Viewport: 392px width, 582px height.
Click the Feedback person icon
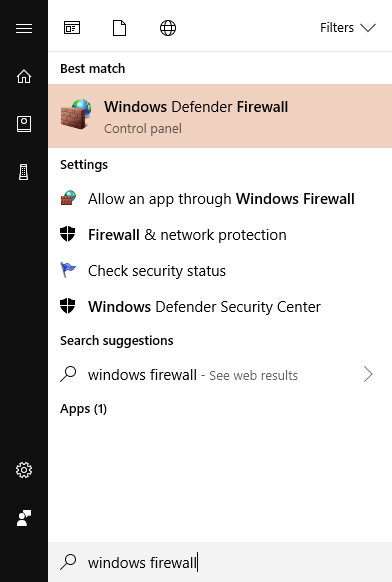[24, 518]
